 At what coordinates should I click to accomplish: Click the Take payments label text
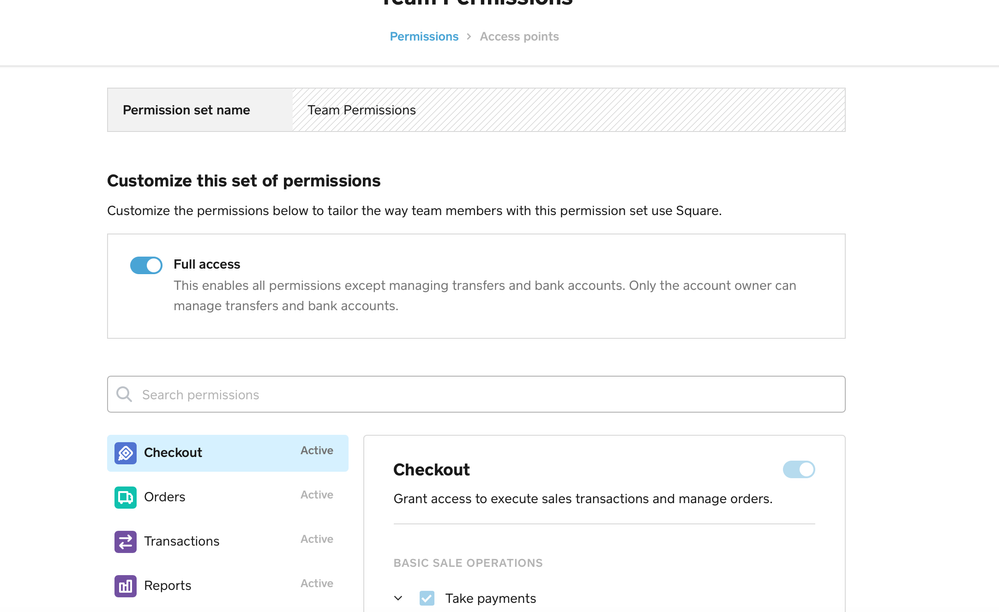(490, 598)
